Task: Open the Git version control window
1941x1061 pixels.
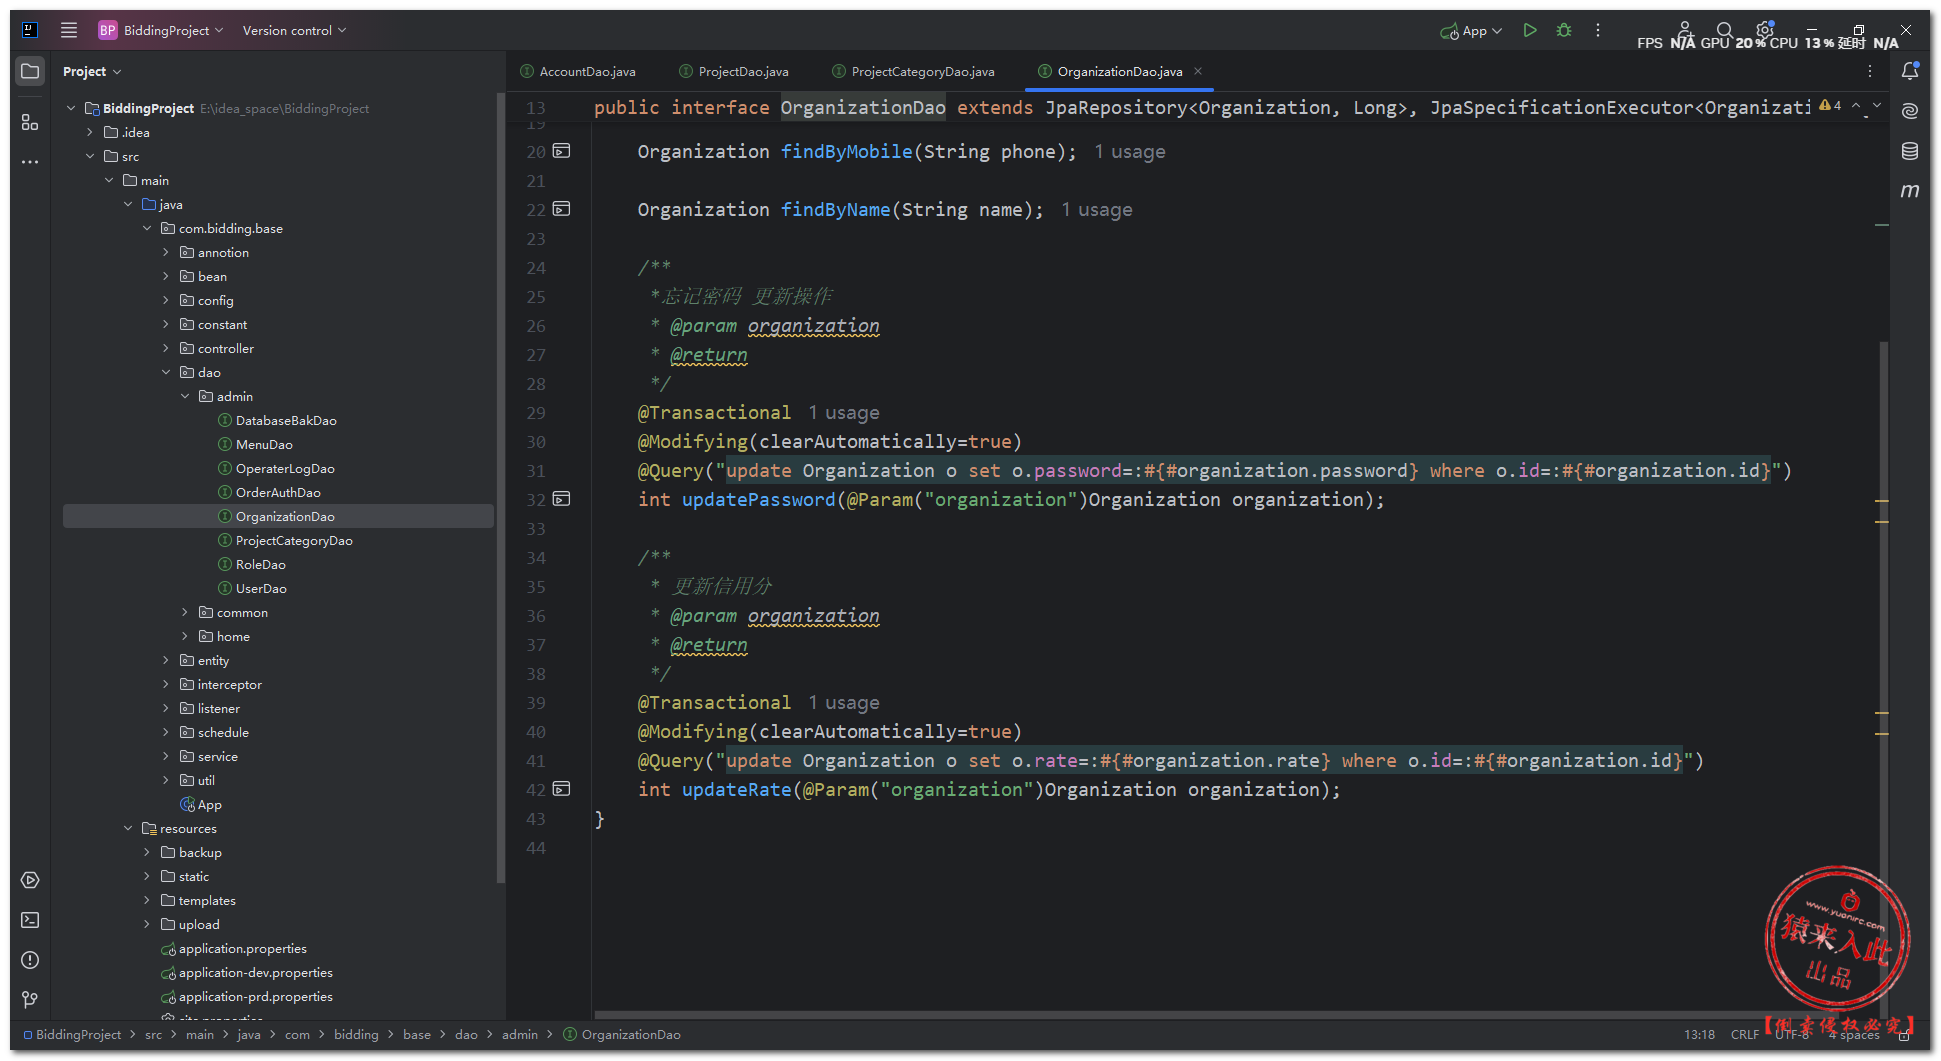Action: [30, 1000]
